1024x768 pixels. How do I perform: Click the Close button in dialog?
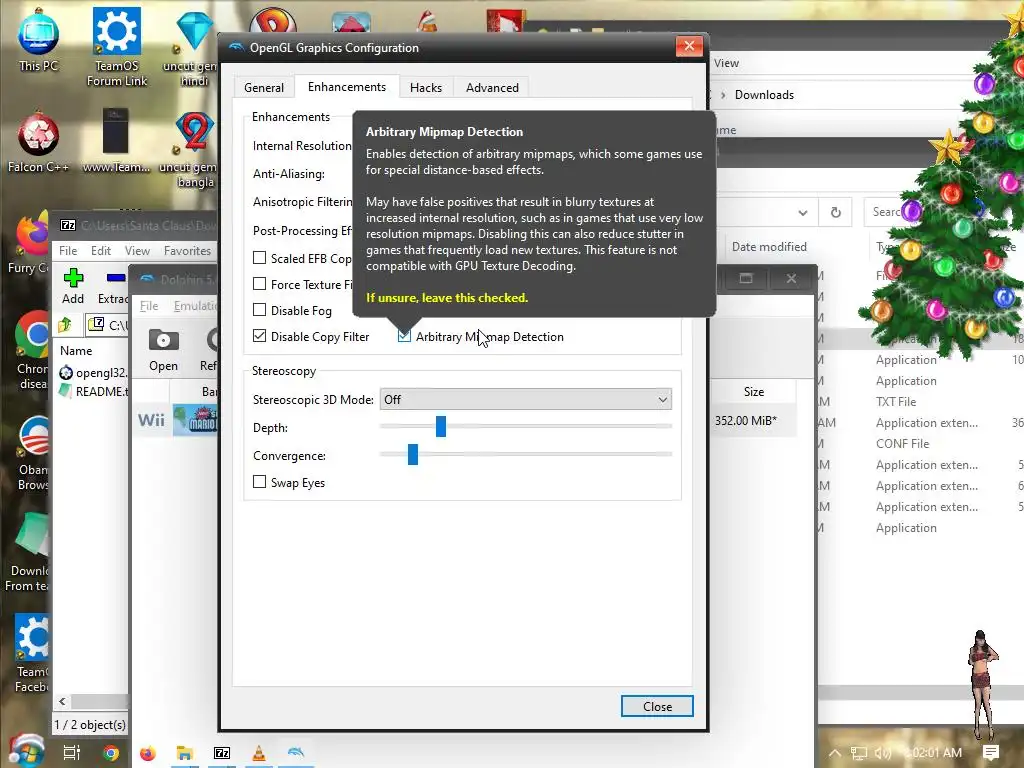click(x=657, y=706)
